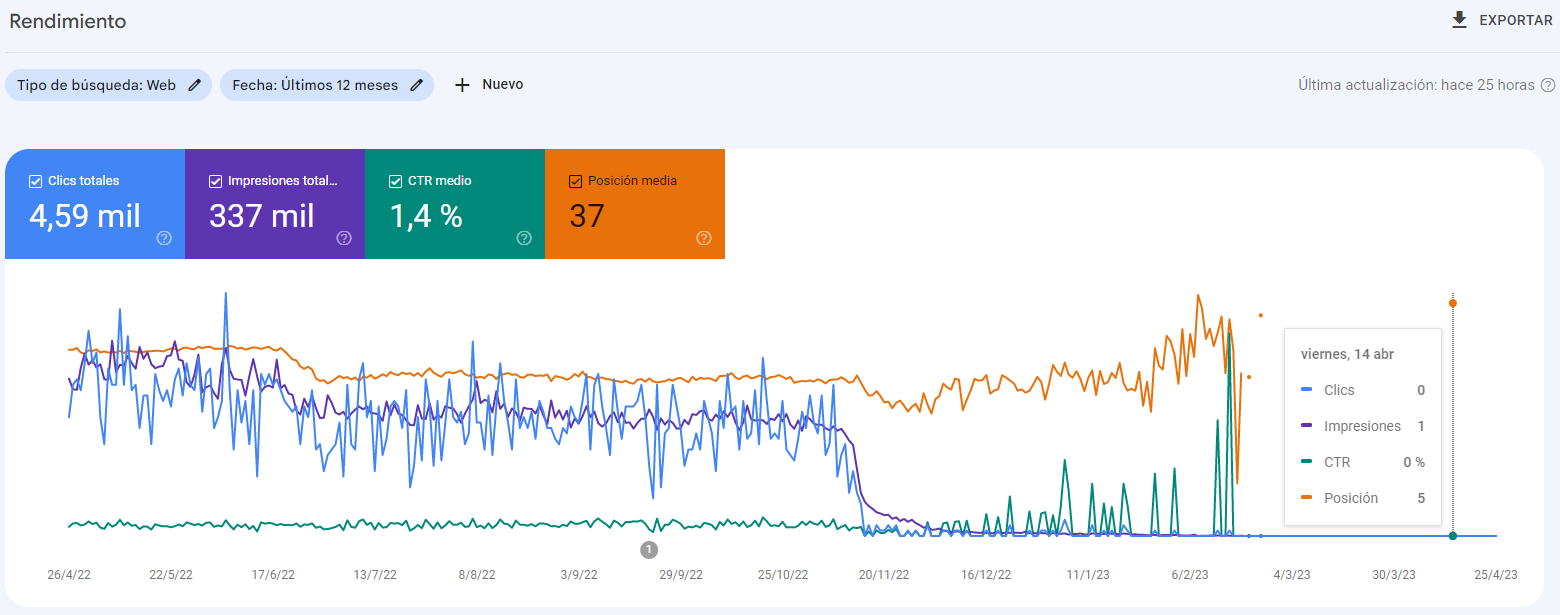Click the EXPORTAR button label
1560x615 pixels.
[1516, 20]
